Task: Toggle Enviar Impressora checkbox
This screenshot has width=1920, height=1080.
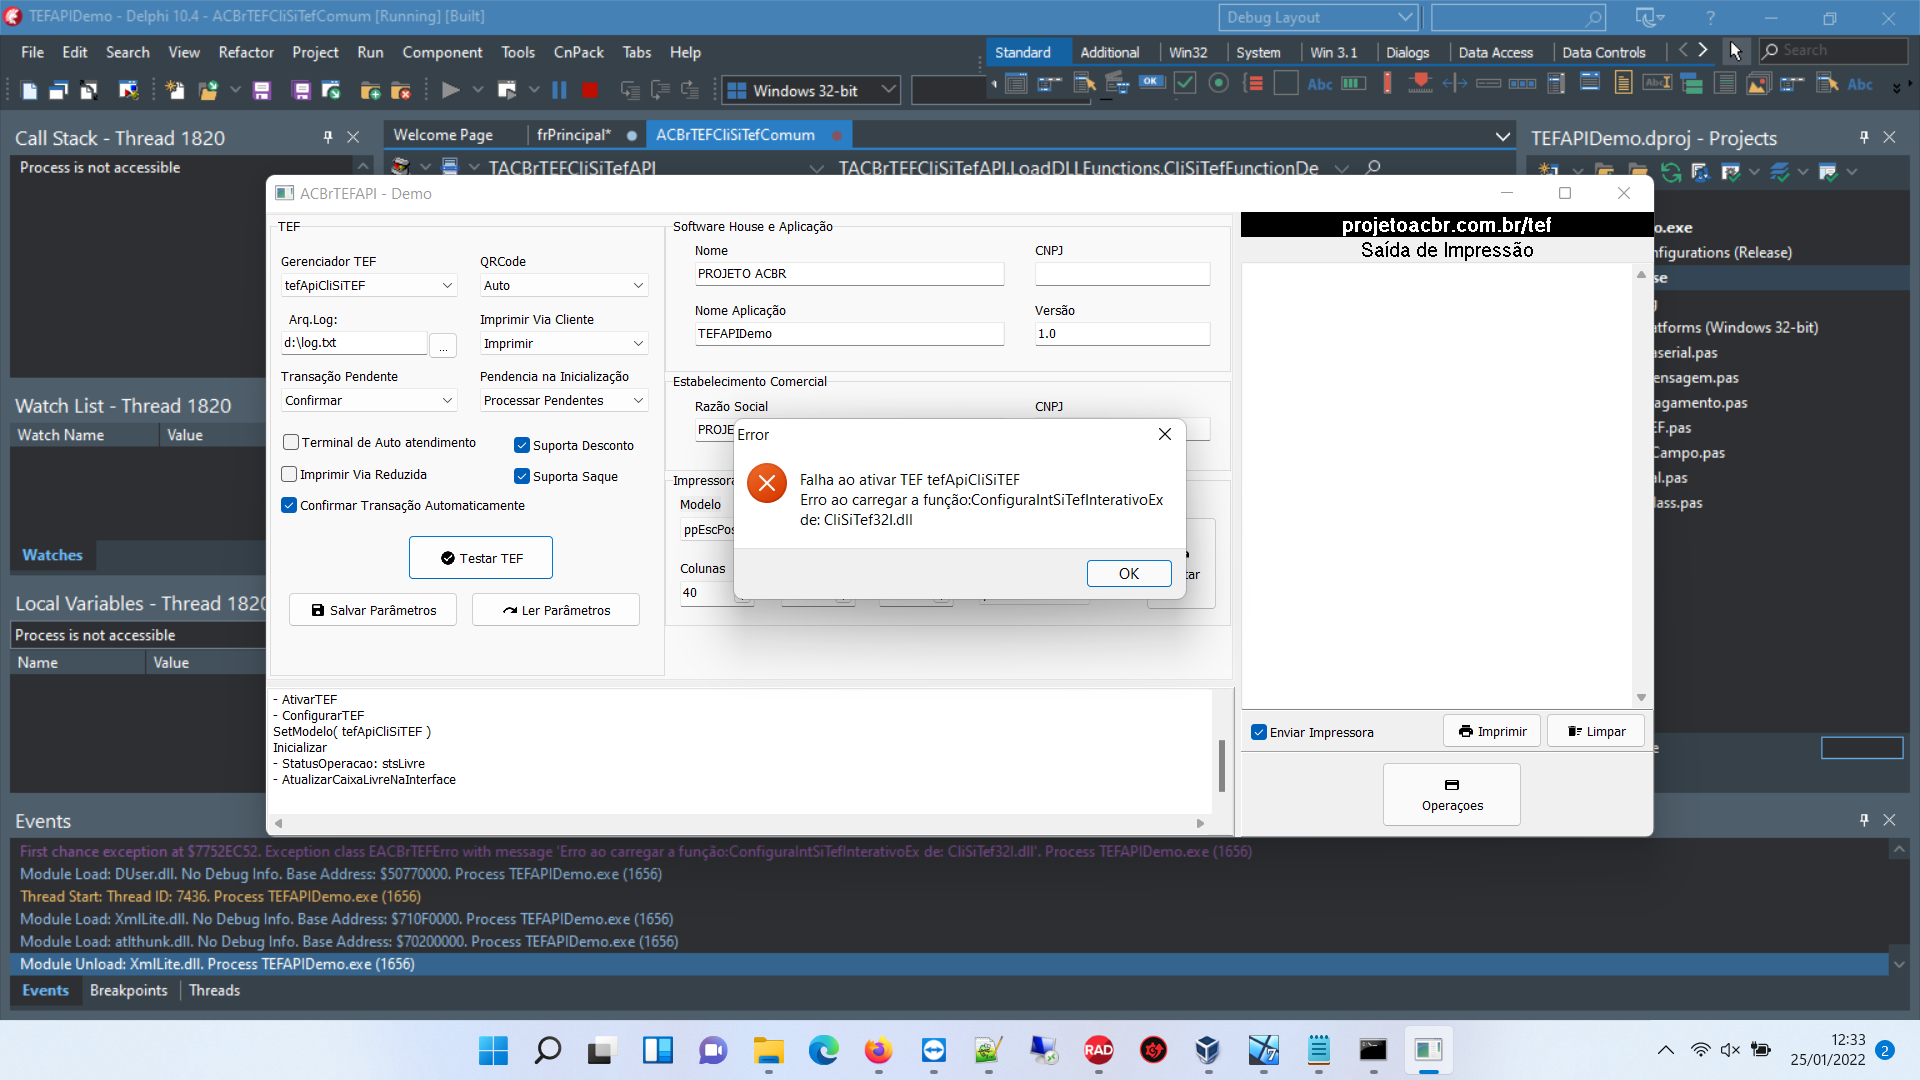Action: coord(1259,732)
